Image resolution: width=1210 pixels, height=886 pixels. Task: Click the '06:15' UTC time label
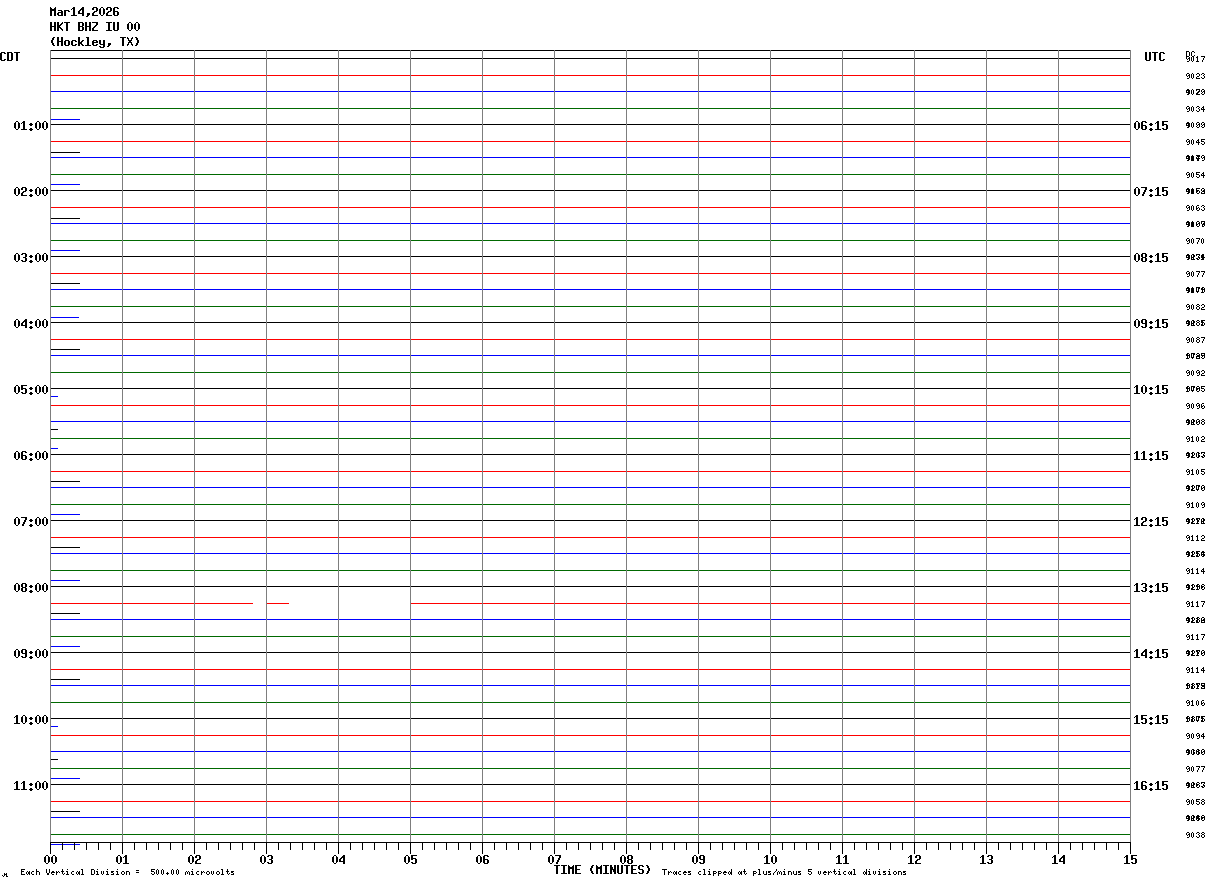1151,126
